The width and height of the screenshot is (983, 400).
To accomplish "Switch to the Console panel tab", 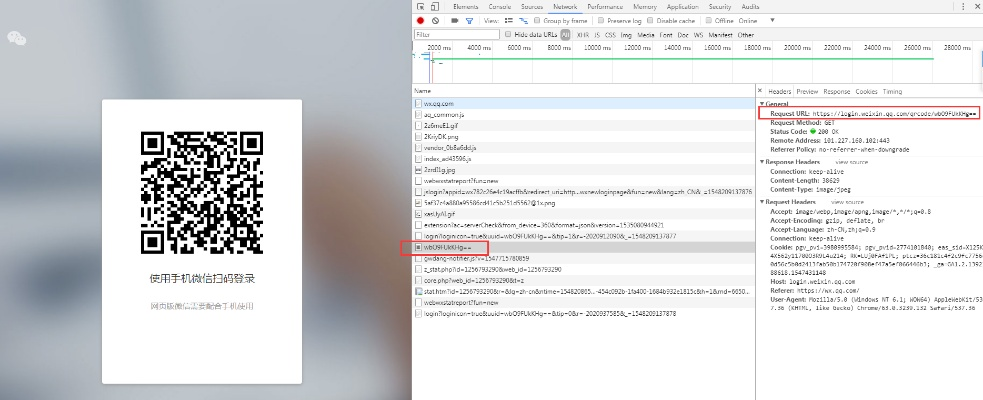I will click(499, 6).
